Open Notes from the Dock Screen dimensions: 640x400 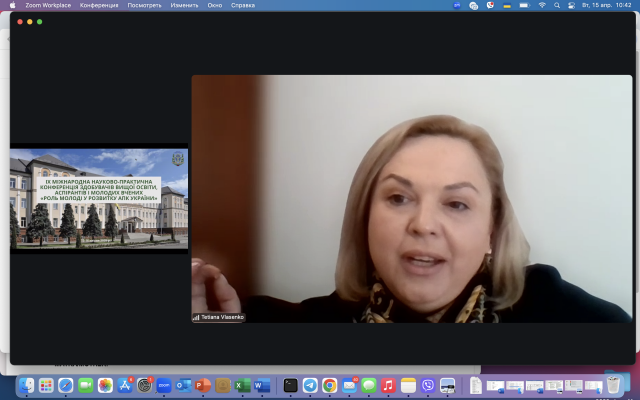pyautogui.click(x=408, y=385)
